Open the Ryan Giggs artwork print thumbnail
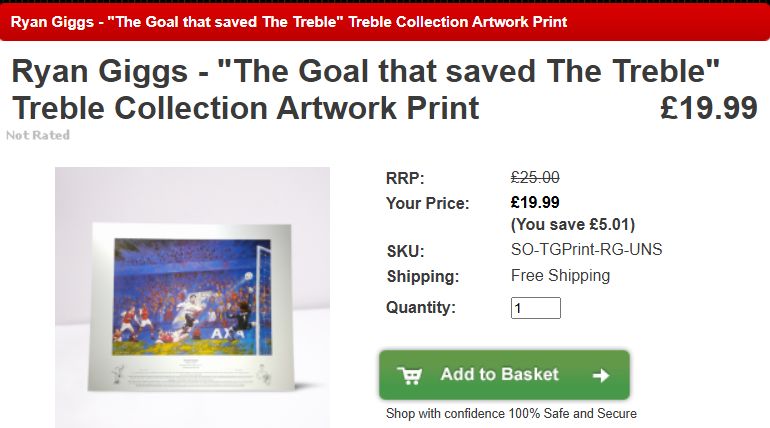 click(x=192, y=297)
